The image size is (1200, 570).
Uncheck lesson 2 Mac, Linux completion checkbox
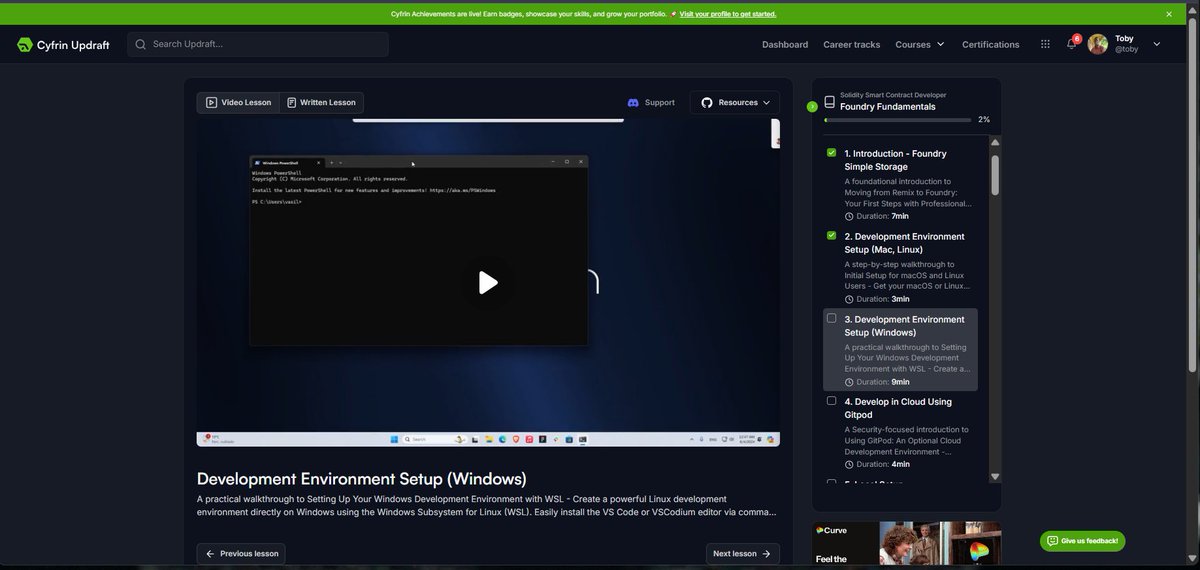(831, 236)
